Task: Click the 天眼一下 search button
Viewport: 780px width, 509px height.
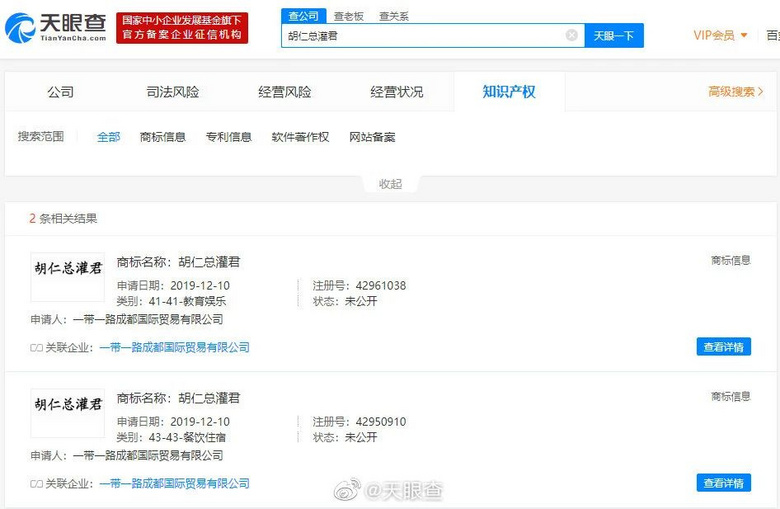Action: tap(614, 35)
